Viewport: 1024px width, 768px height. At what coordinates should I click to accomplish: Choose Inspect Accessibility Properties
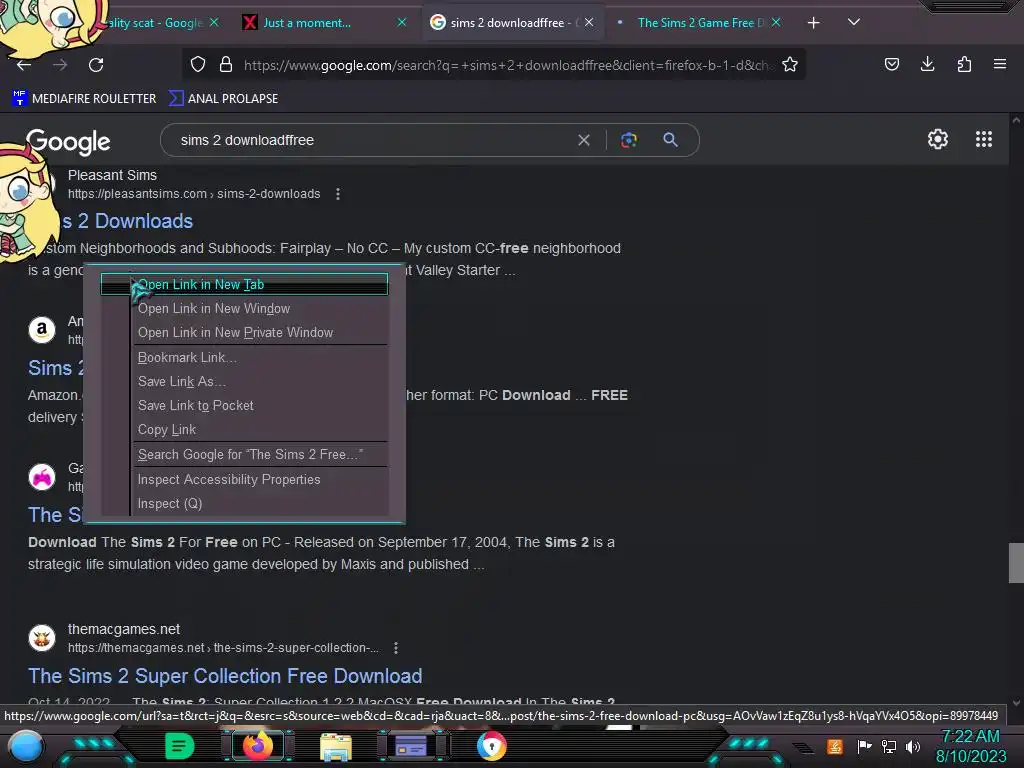coord(244,479)
